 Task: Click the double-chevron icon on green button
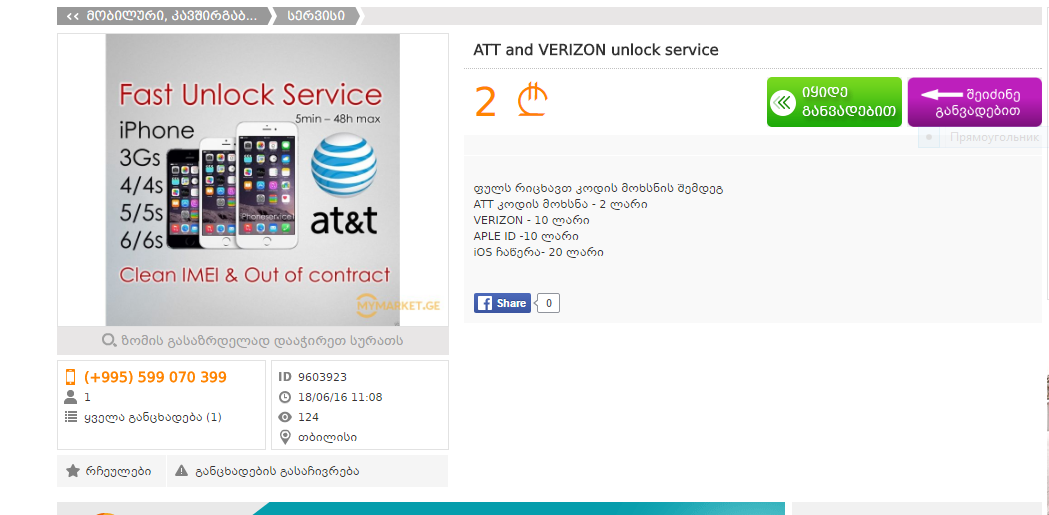coord(782,103)
